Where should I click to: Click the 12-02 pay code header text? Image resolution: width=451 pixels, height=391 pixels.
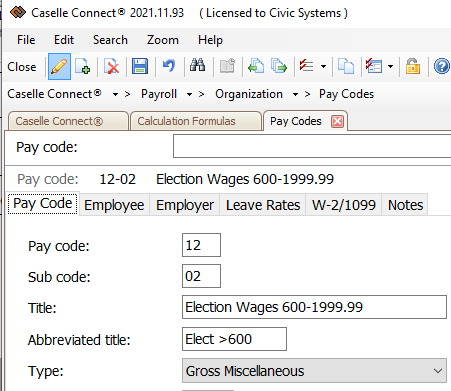(x=118, y=179)
